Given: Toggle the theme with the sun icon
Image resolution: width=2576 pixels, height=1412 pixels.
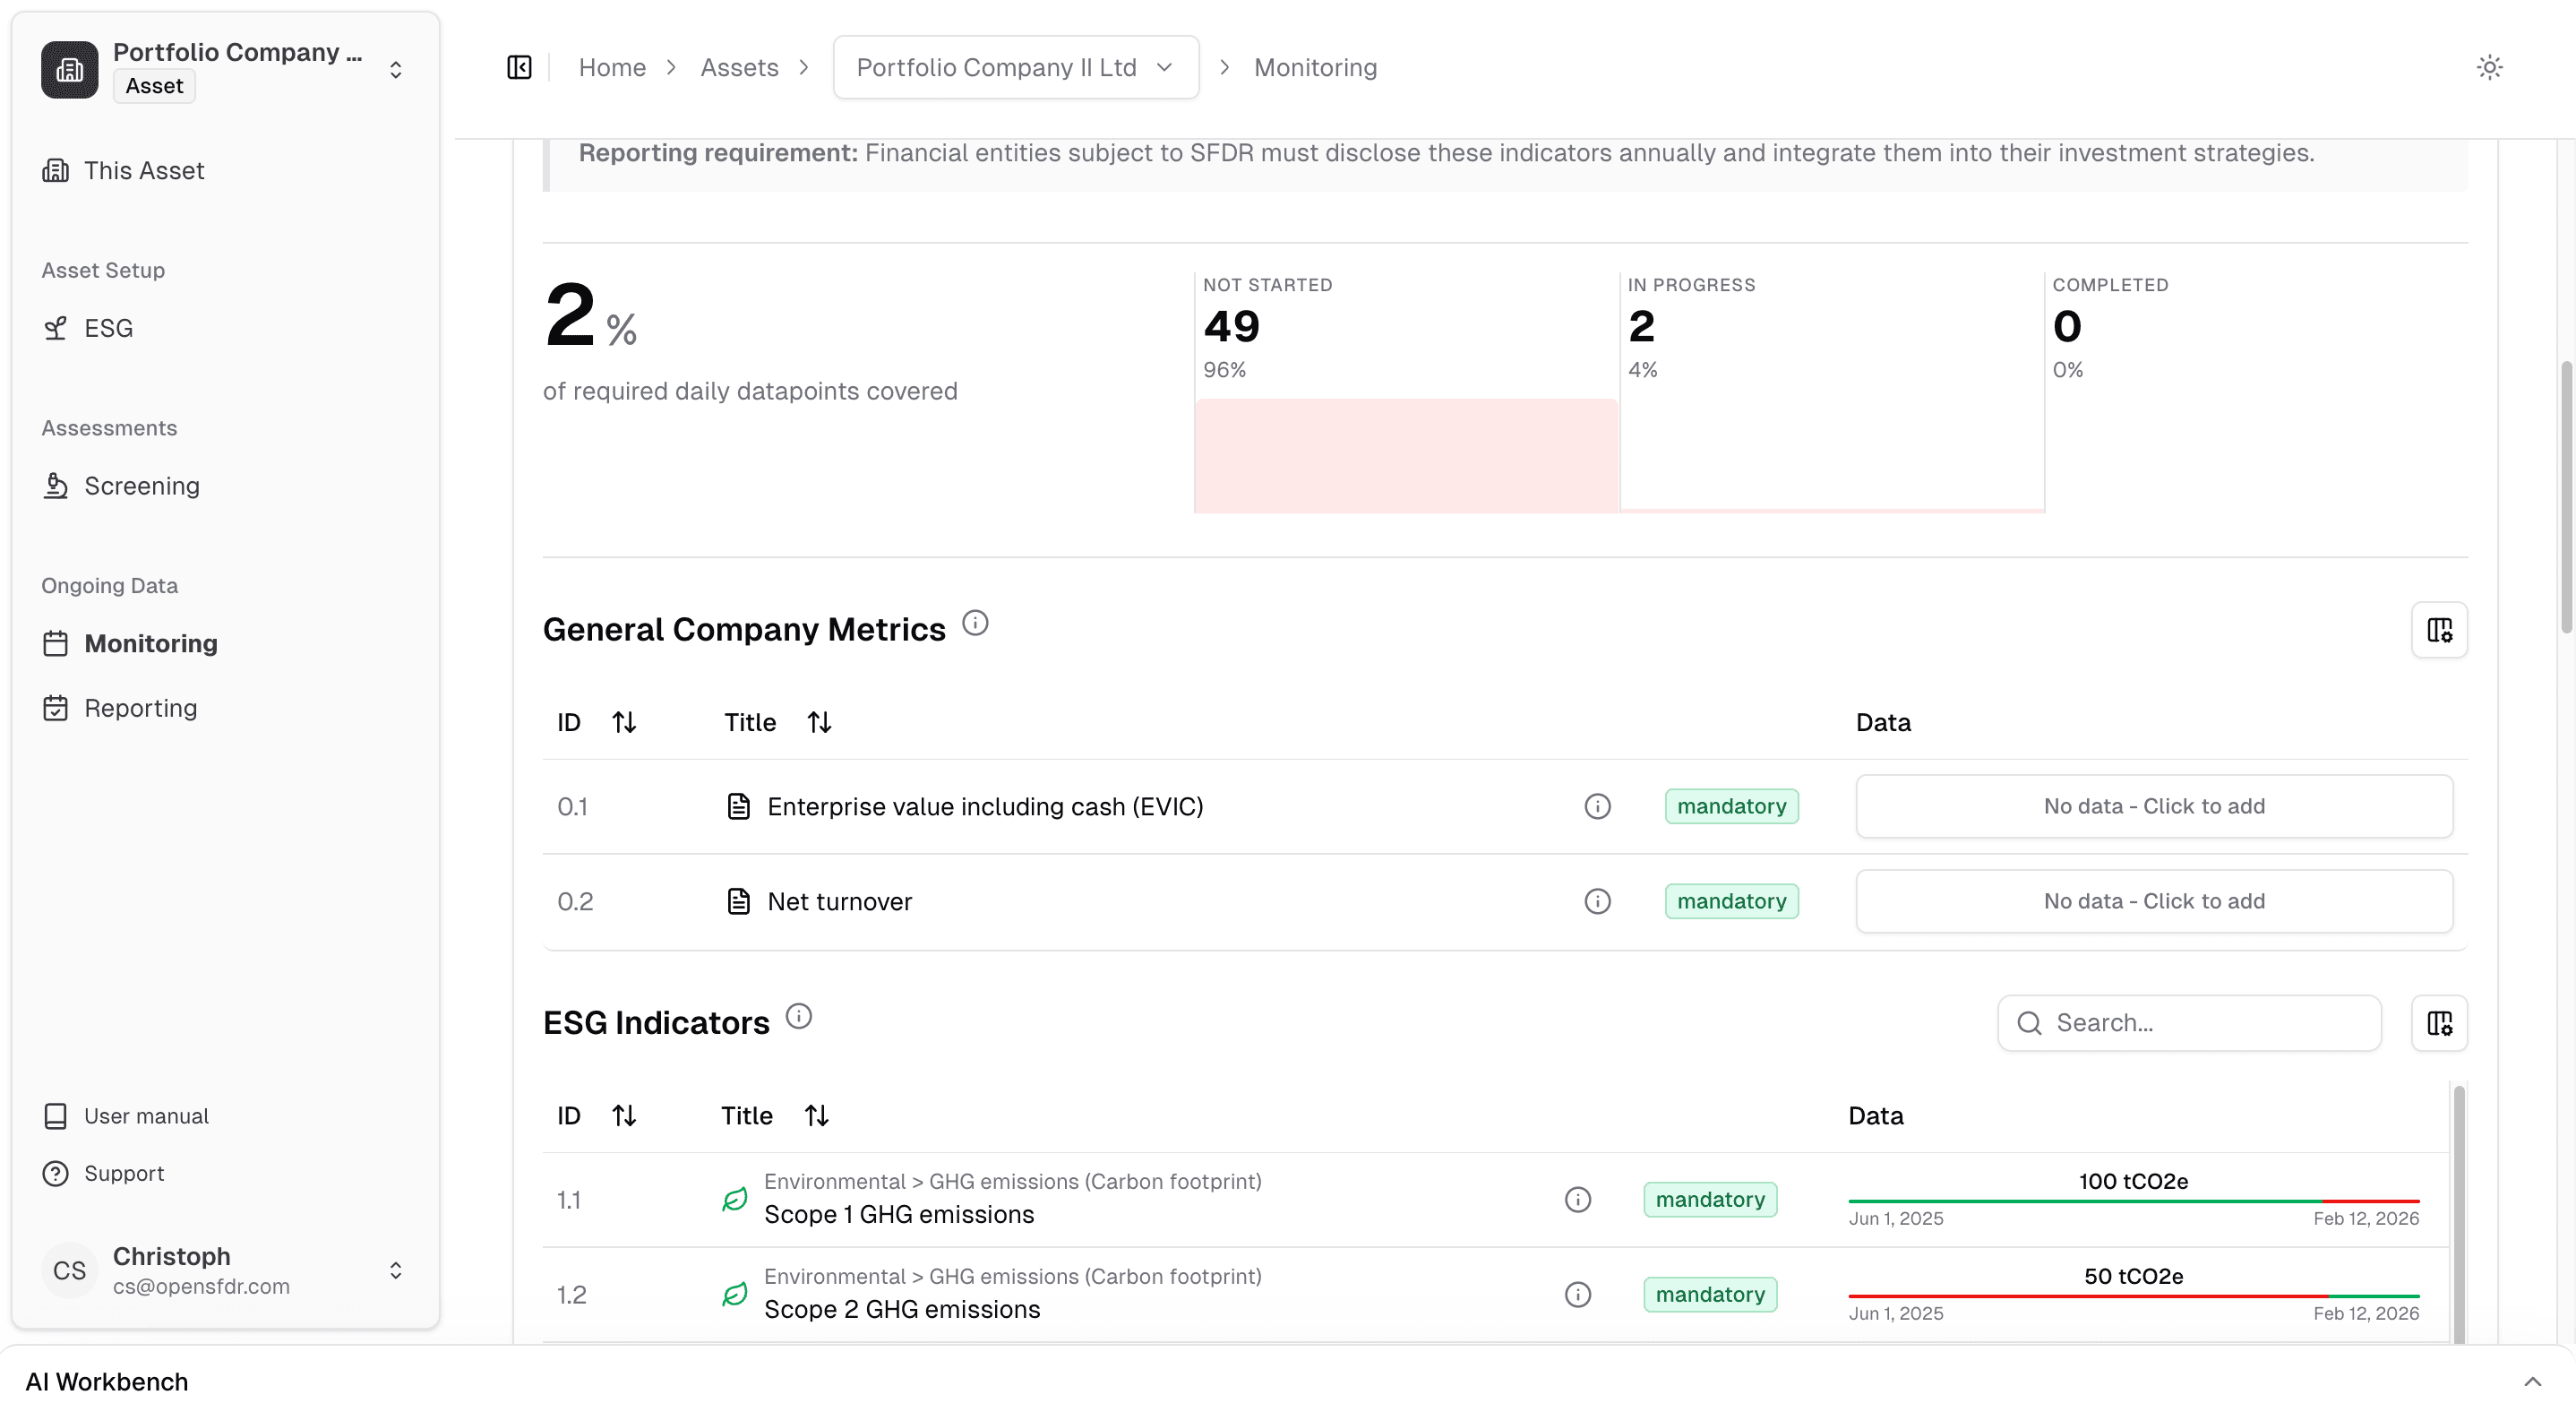Looking at the screenshot, I should tap(2490, 67).
